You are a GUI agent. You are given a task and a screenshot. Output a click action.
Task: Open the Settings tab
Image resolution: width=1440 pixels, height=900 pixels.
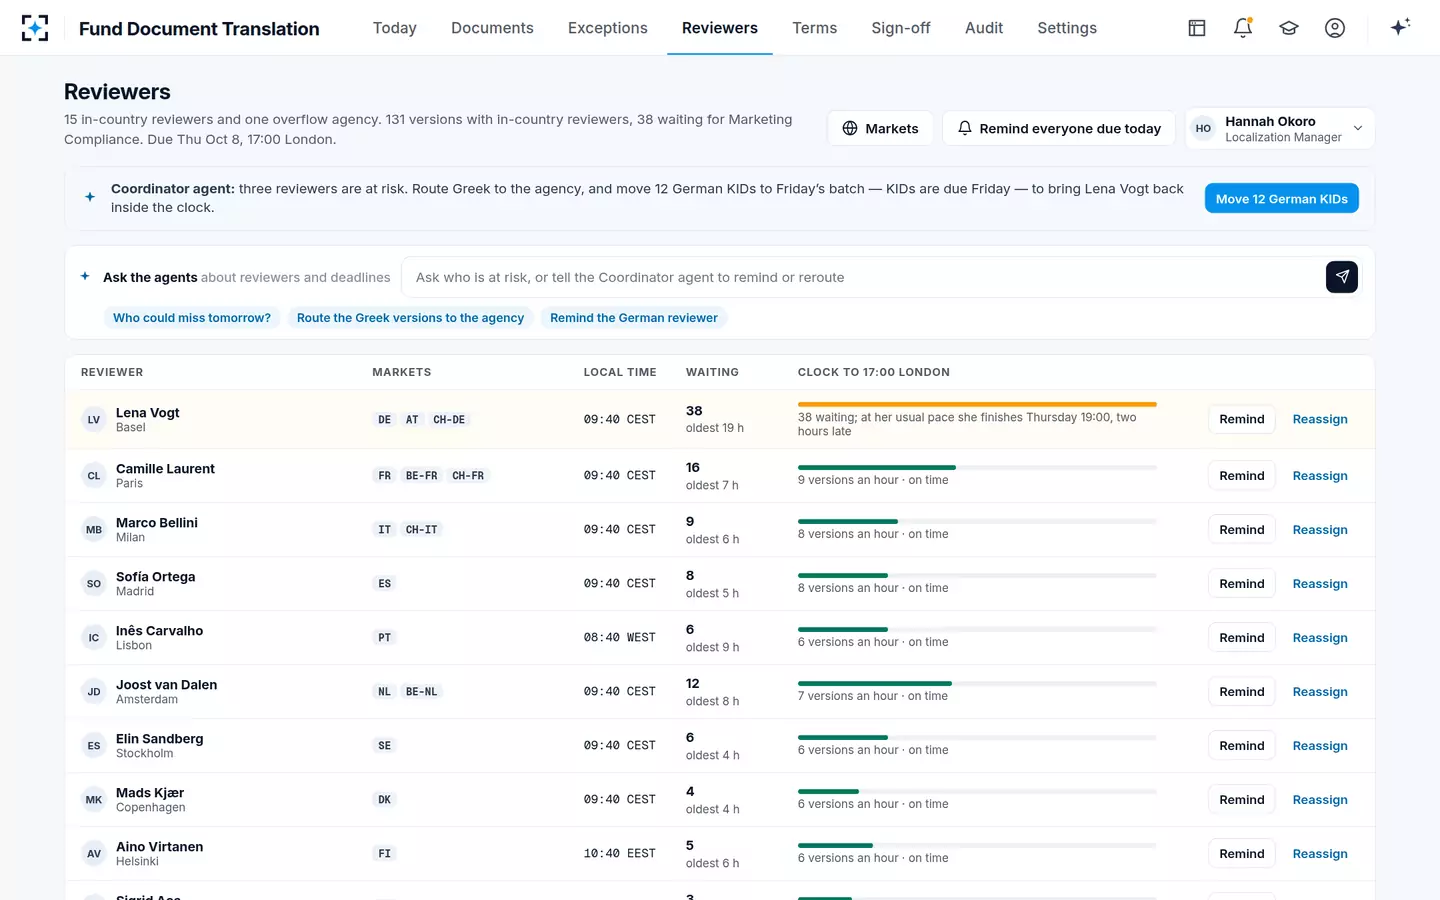point(1067,28)
